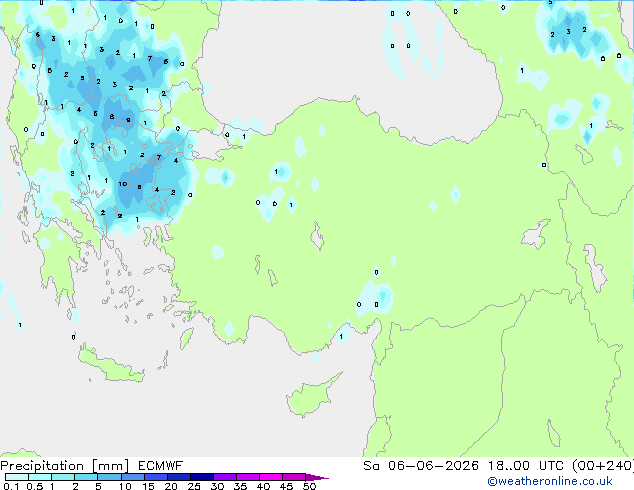Click the Crete island on the map
634x490 pixels.
111,367
